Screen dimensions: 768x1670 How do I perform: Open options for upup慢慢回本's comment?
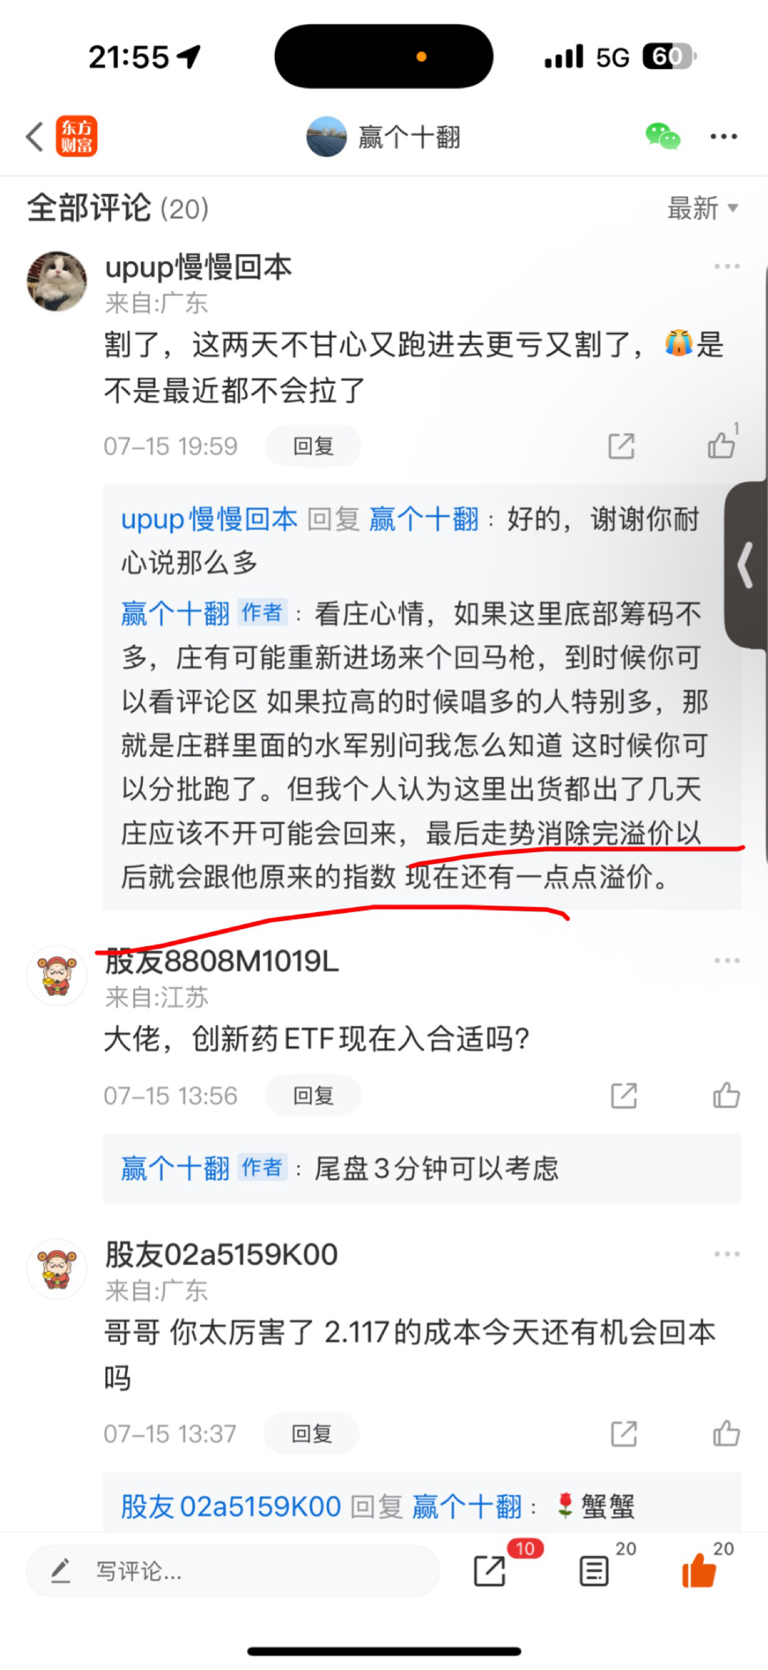[x=727, y=266]
